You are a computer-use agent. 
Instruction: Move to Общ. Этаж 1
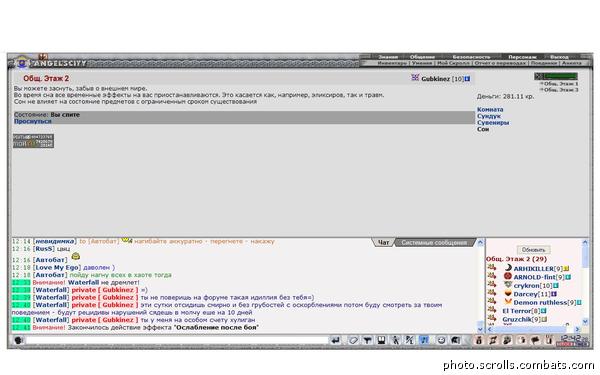click(x=561, y=83)
